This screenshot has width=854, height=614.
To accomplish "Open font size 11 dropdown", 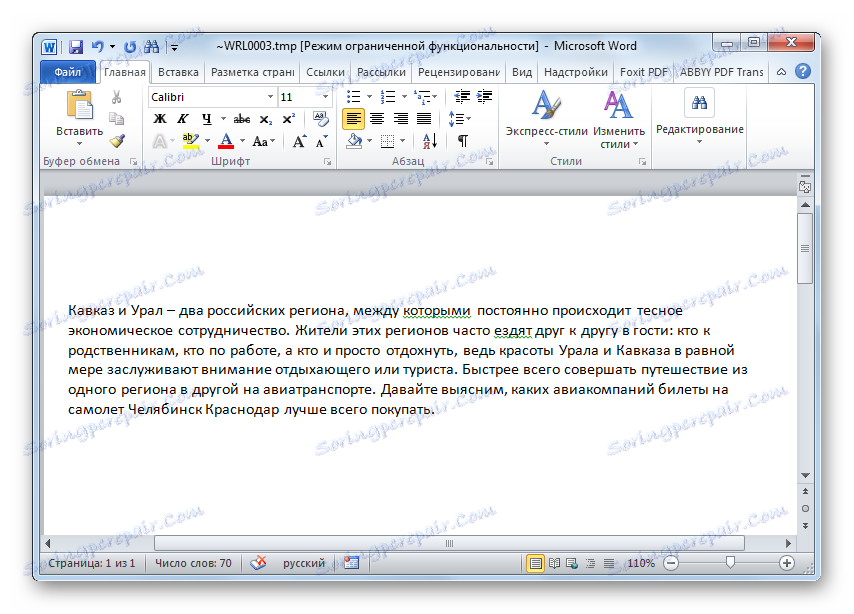I will [325, 97].
